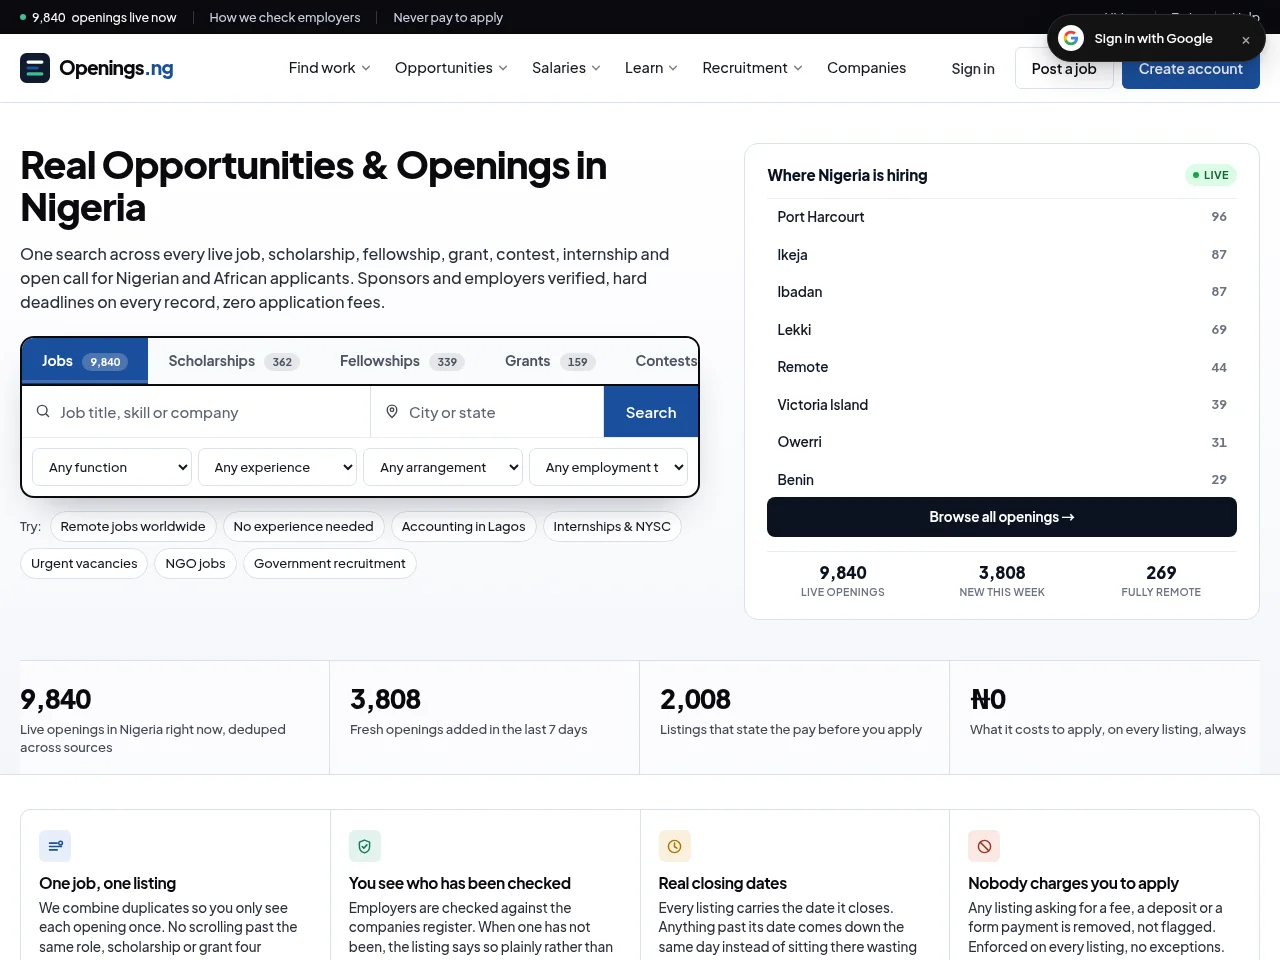Viewport: 1280px width, 960px height.
Task: Open Victoria Island hiring row
Action: 1002,405
